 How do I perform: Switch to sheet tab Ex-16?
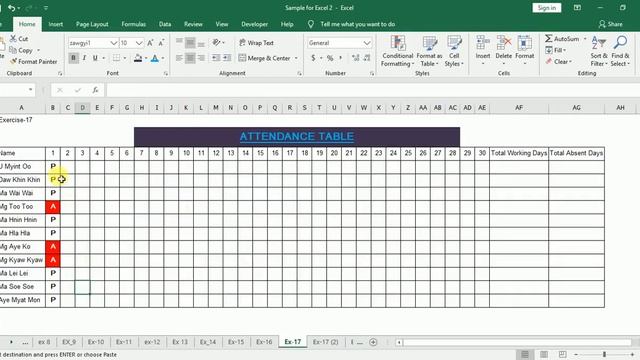click(264, 342)
